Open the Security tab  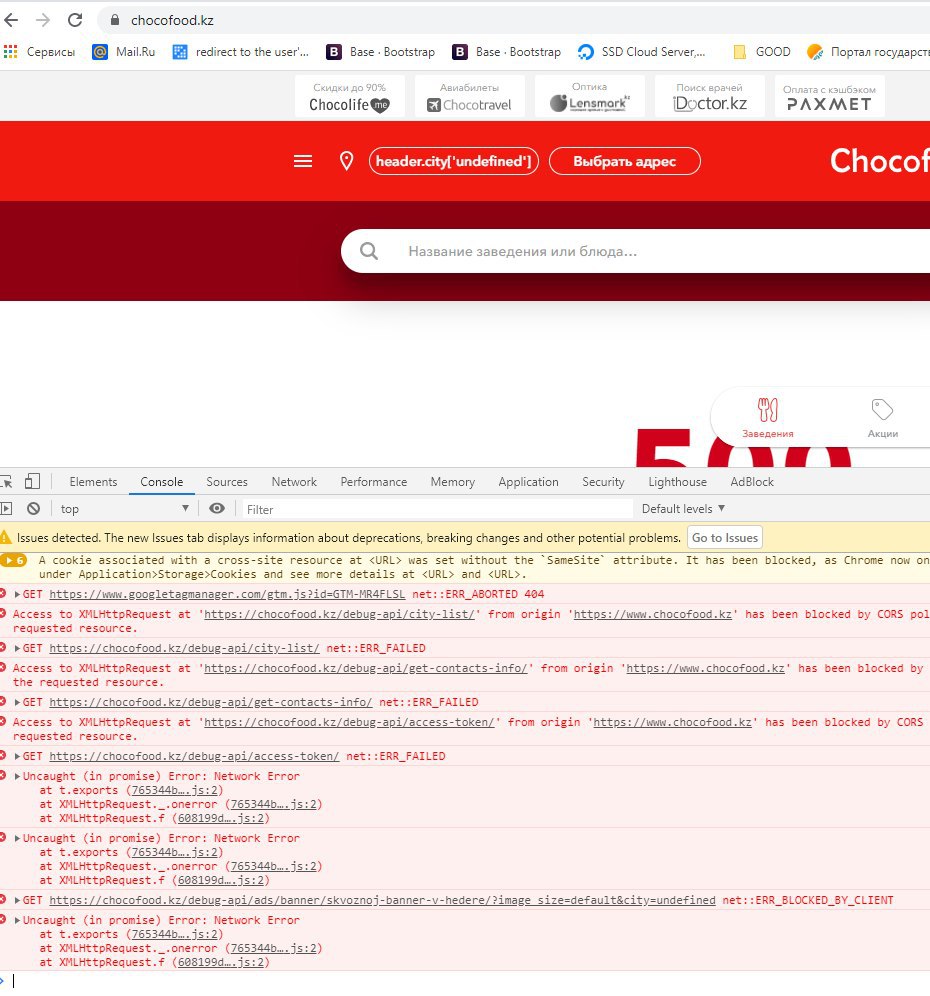(x=603, y=482)
